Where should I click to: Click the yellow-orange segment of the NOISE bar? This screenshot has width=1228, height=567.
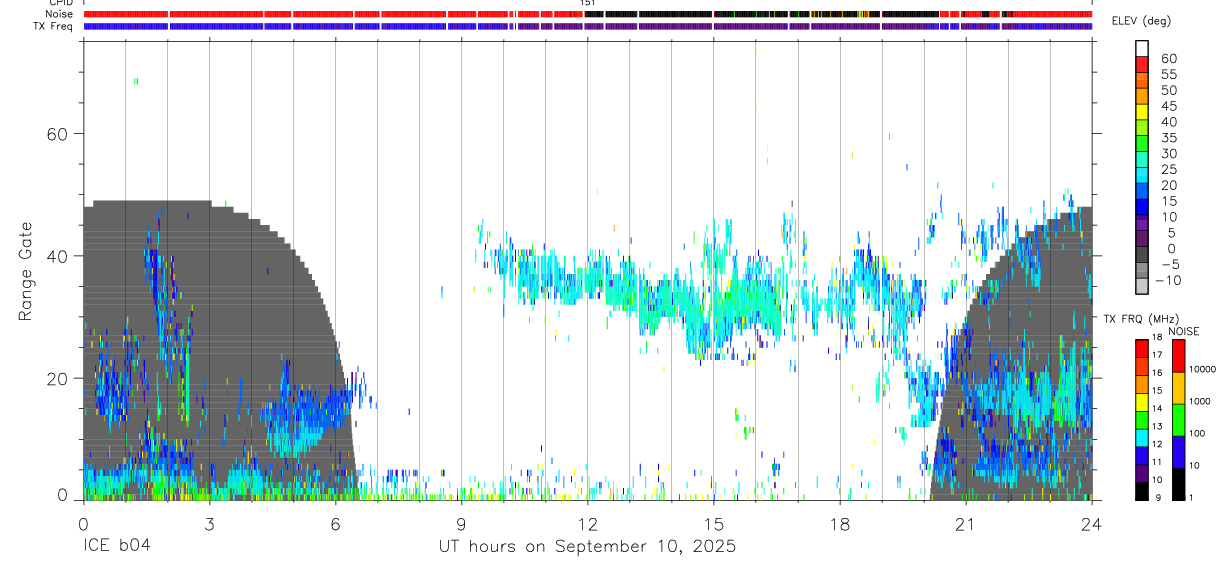pos(1178,387)
